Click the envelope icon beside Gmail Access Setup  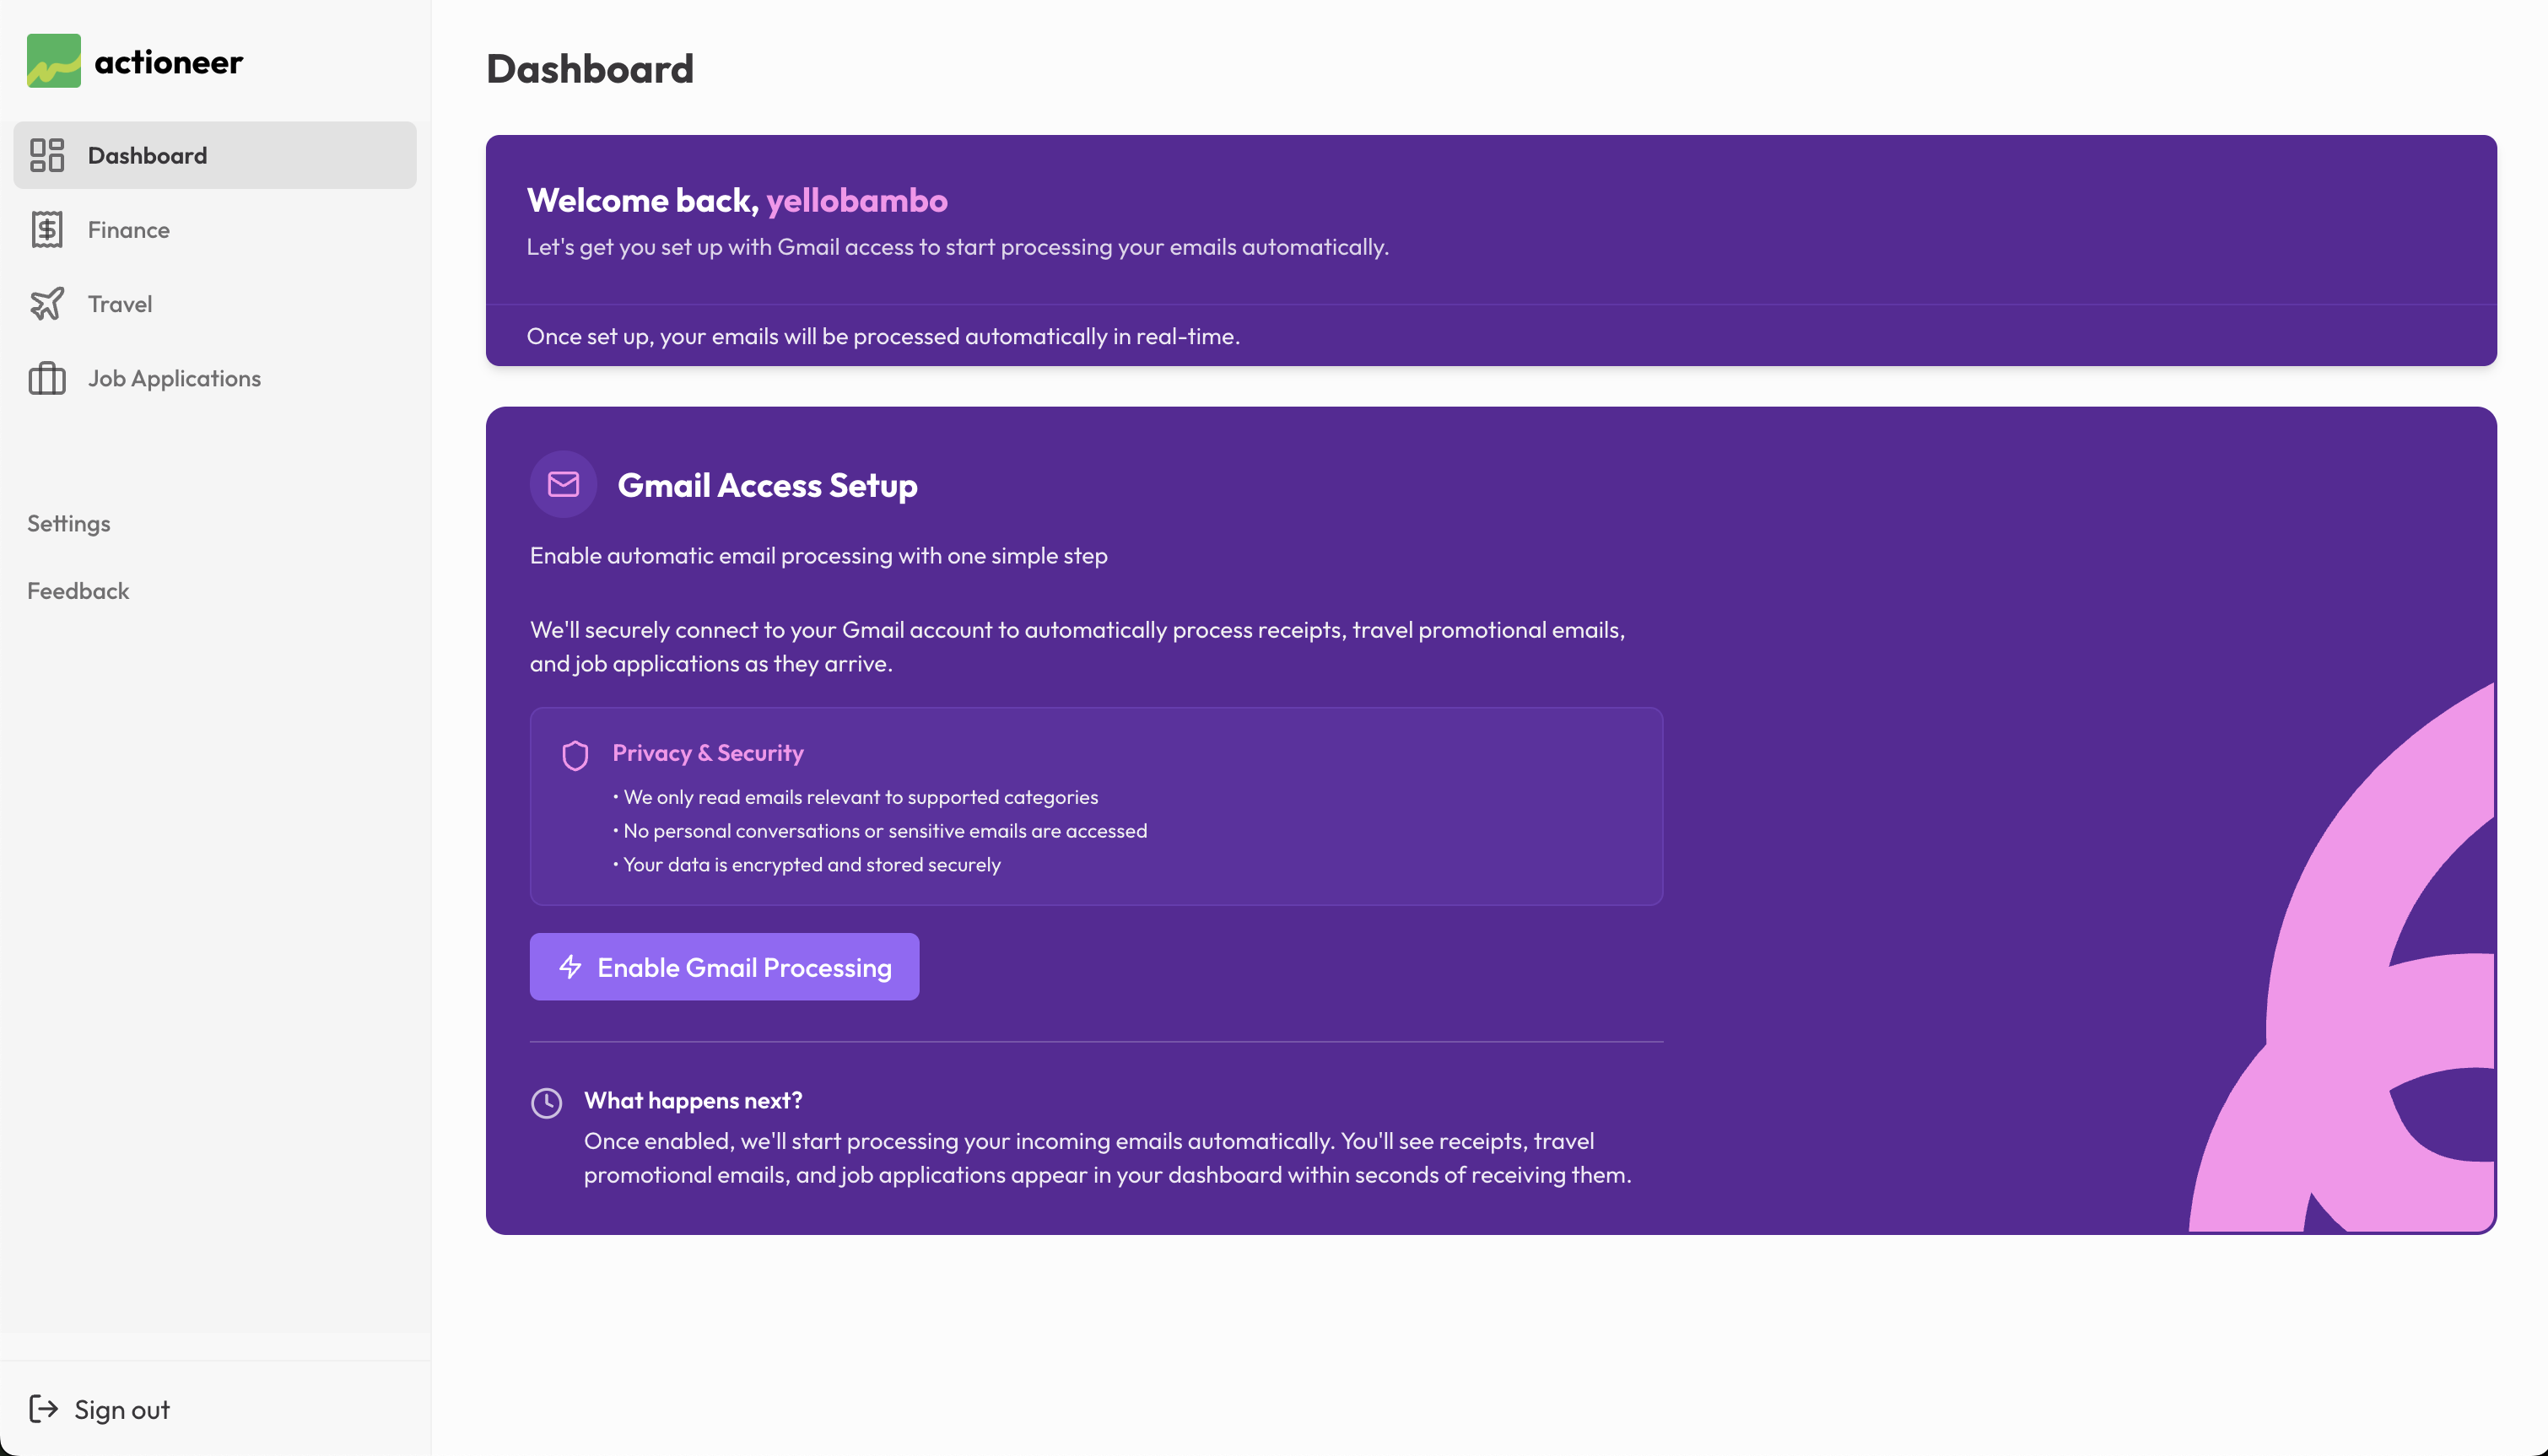pos(563,485)
